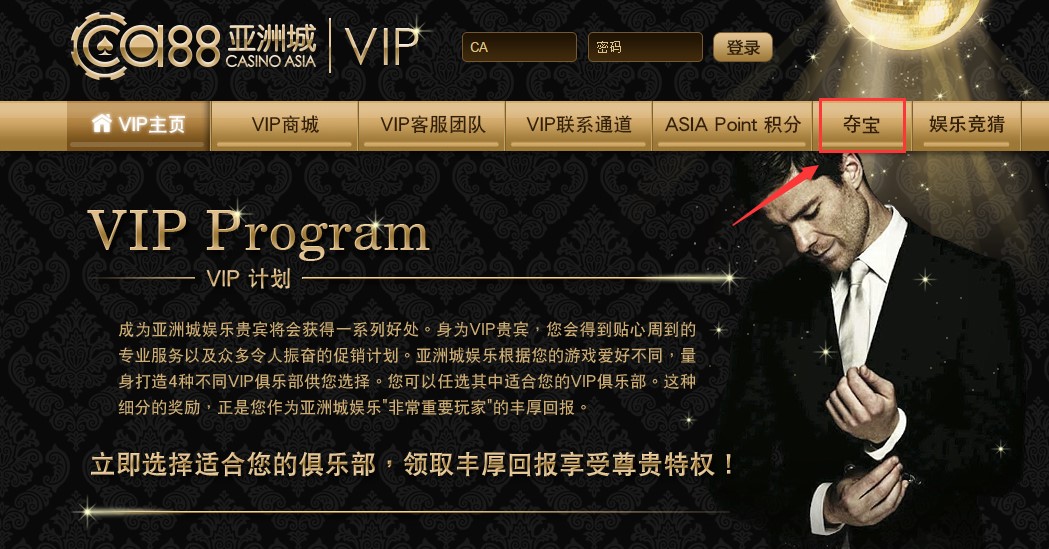This screenshot has width=1049, height=549.
Task: Click the red arrow pointing at 夺宝
Action: pyautogui.click(x=775, y=194)
